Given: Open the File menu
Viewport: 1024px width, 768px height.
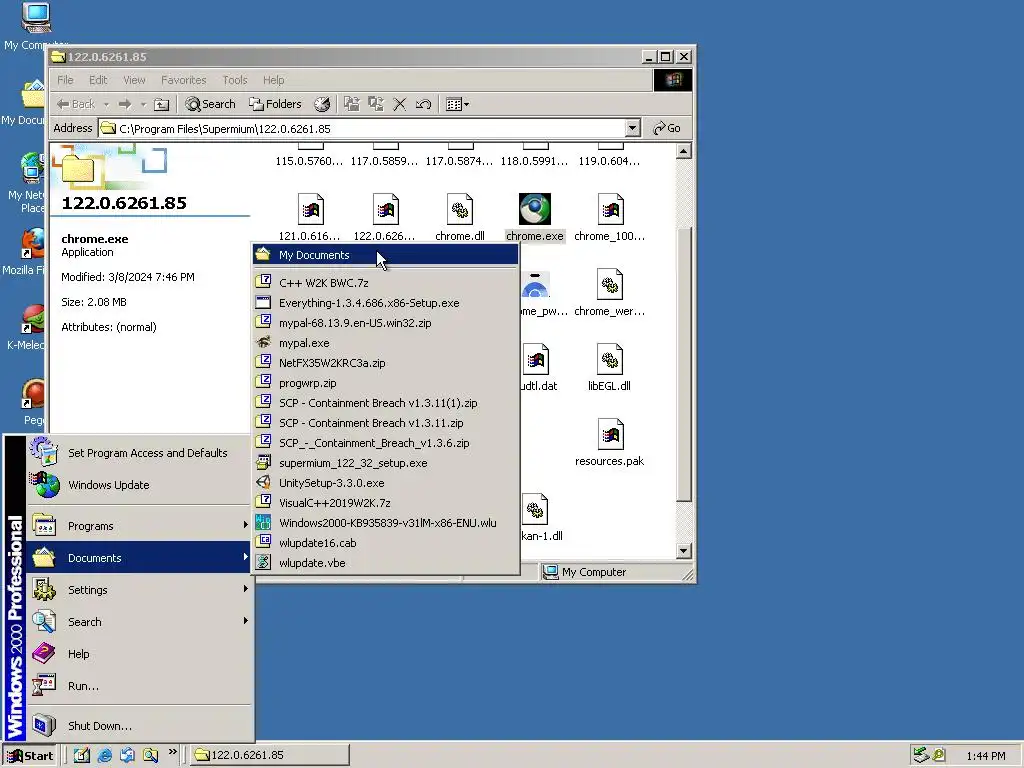Looking at the screenshot, I should pyautogui.click(x=65, y=80).
